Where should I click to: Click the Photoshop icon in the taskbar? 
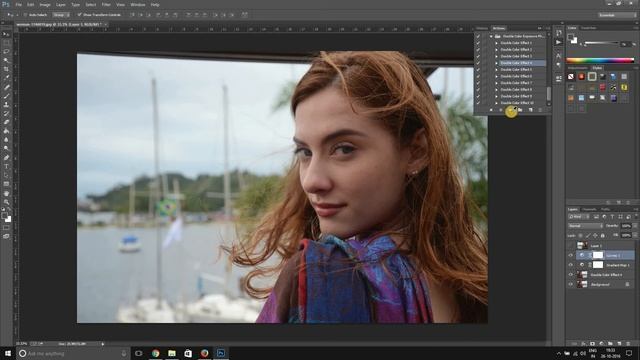point(221,353)
